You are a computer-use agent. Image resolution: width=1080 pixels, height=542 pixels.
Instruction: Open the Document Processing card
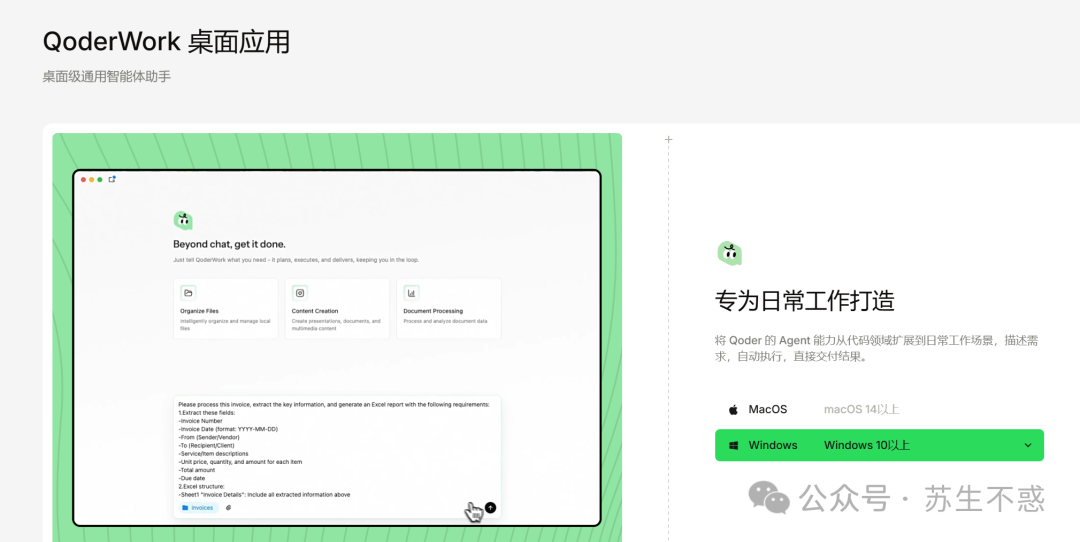click(x=448, y=309)
